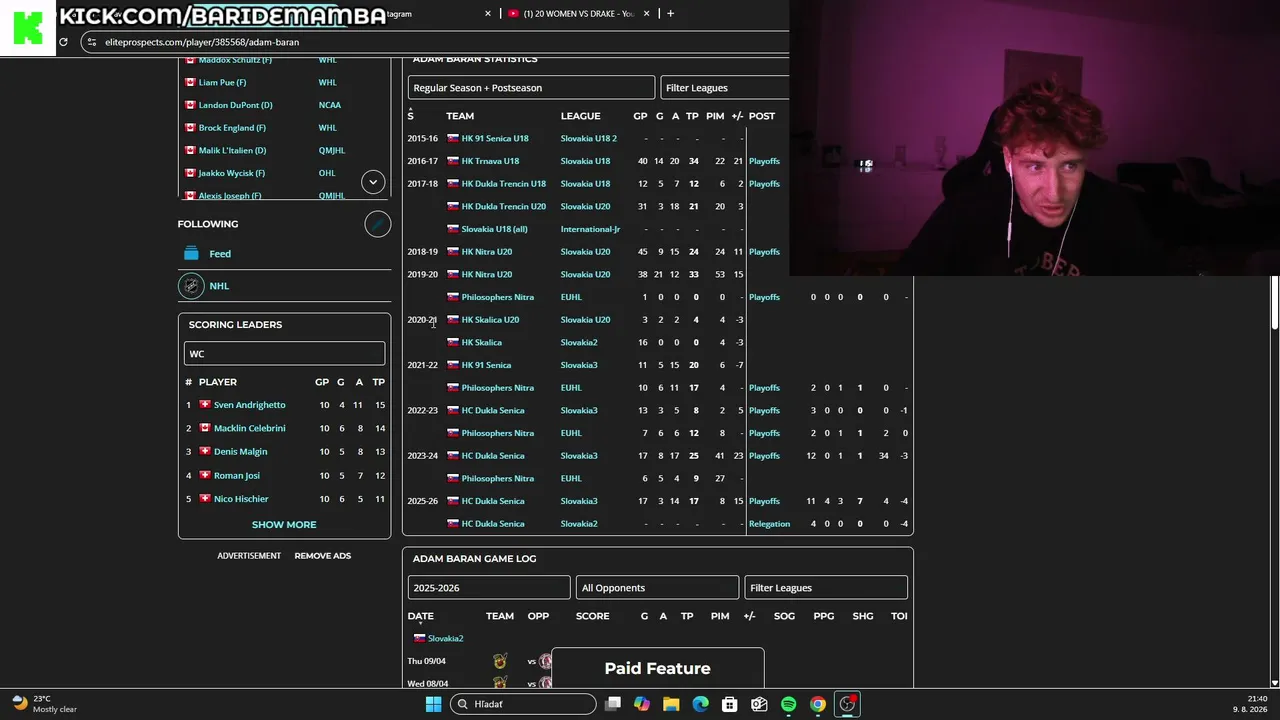
Task: Click the page's vertical scrollbar thumb
Action: point(1274,300)
